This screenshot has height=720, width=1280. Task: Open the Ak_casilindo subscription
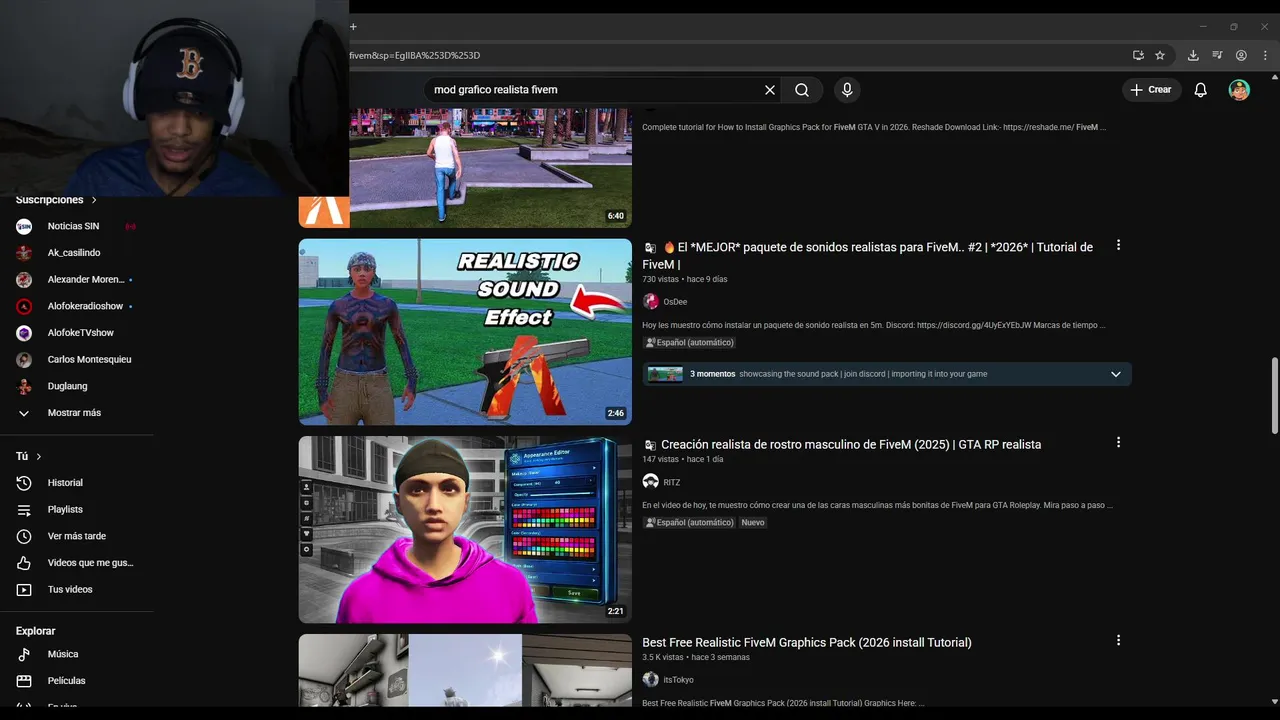76,253
